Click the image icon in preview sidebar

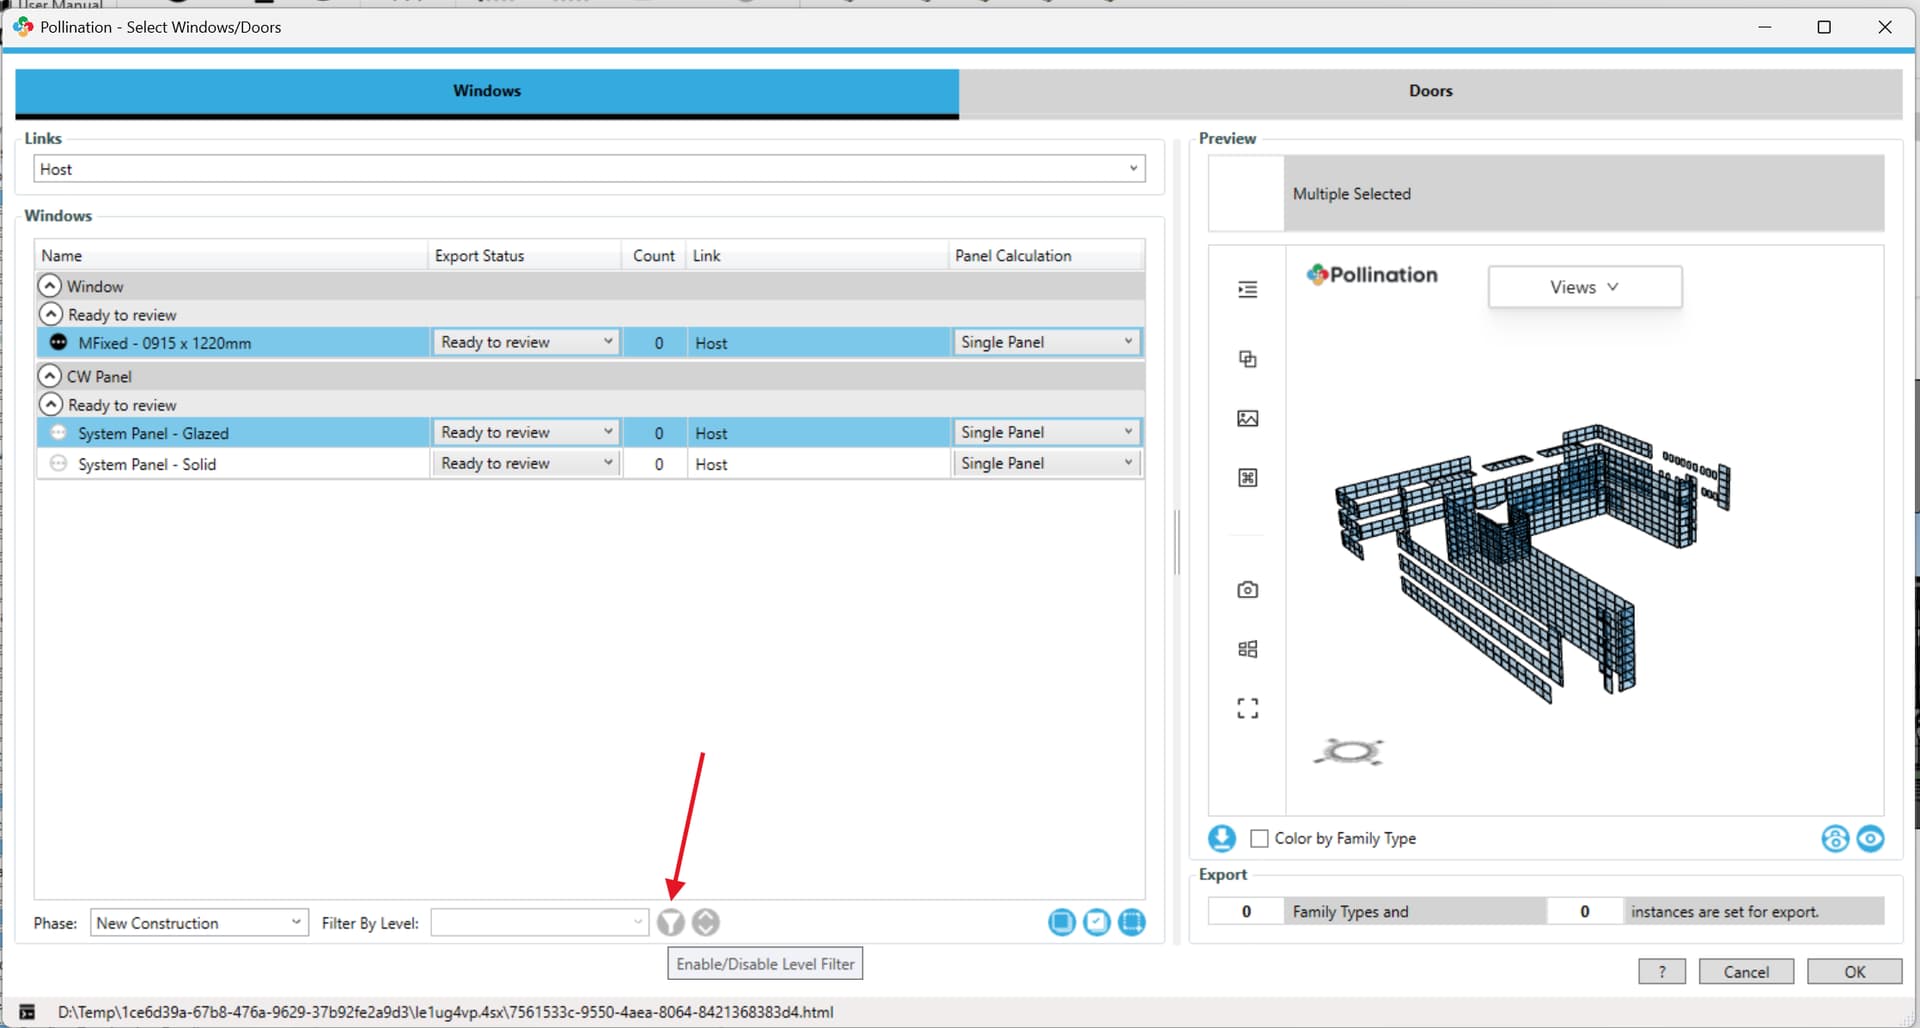[x=1248, y=418]
